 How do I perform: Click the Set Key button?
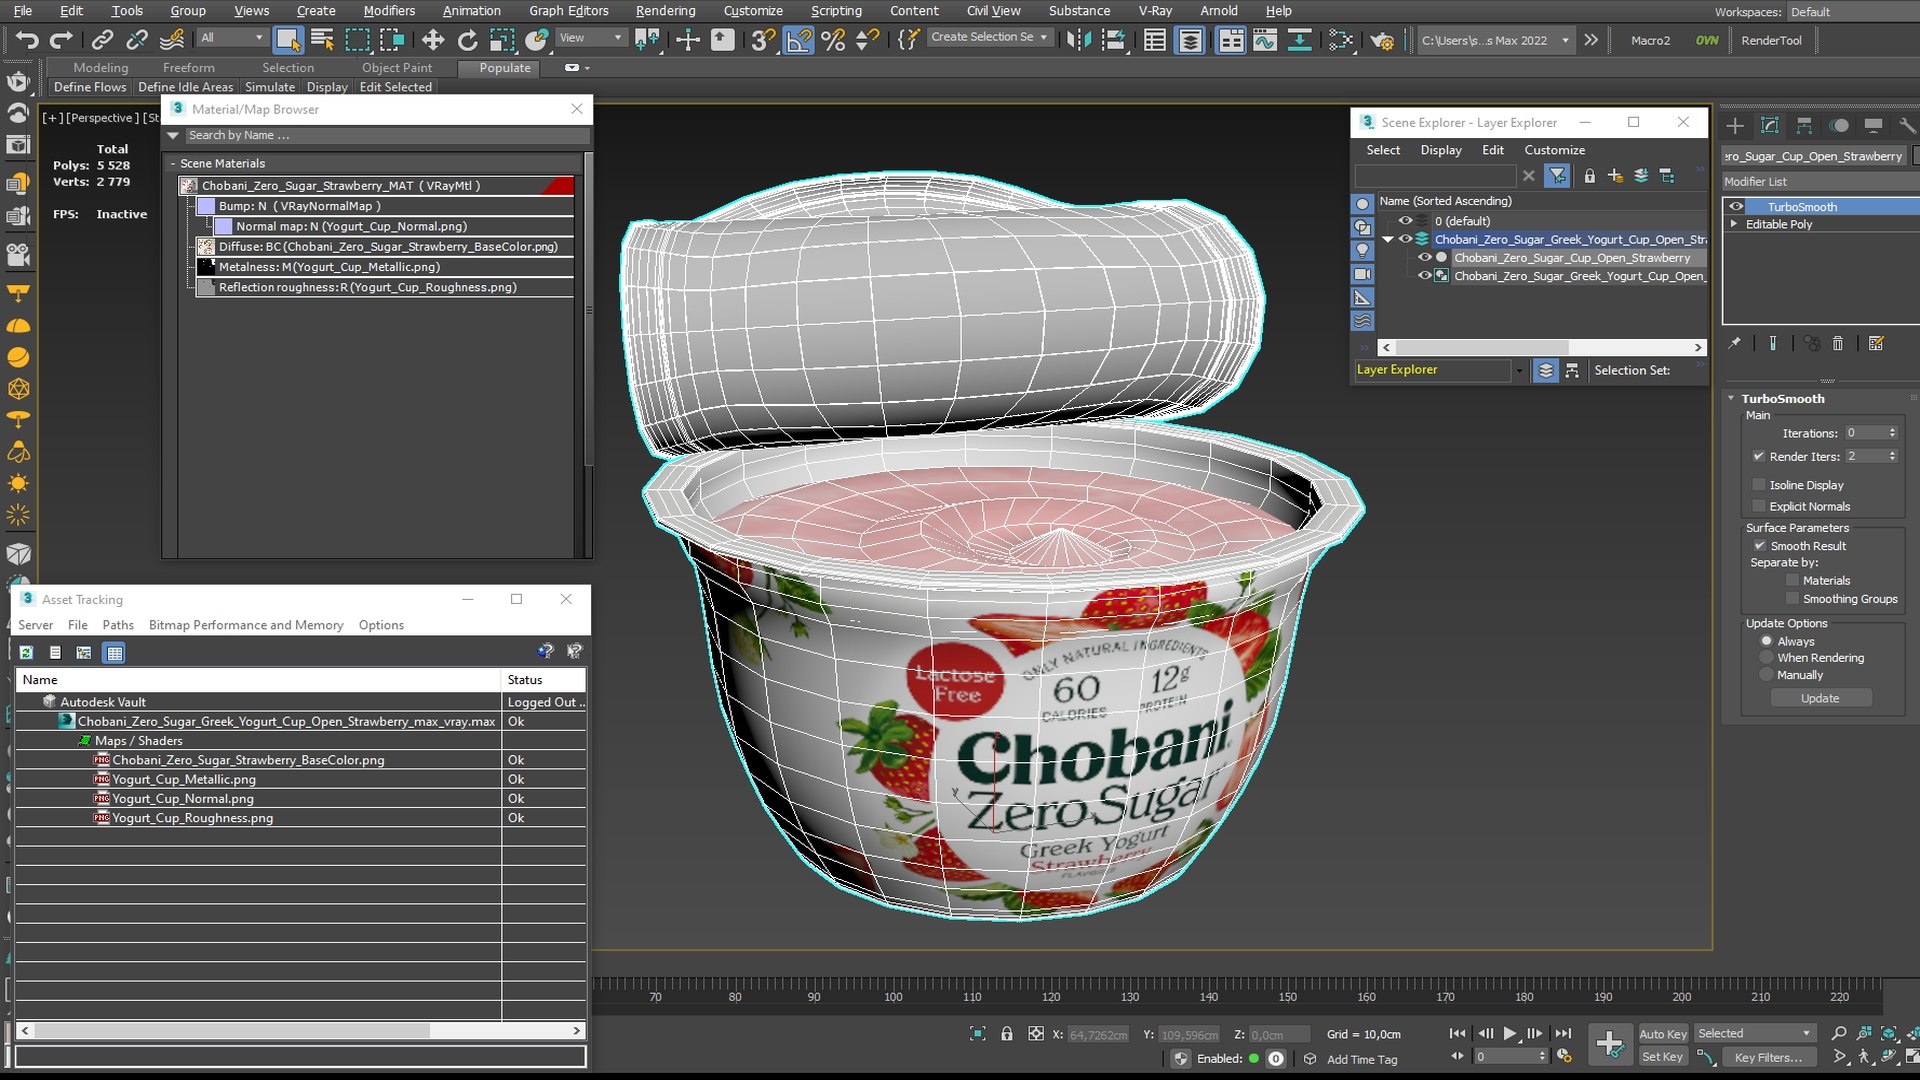[x=1662, y=1057]
